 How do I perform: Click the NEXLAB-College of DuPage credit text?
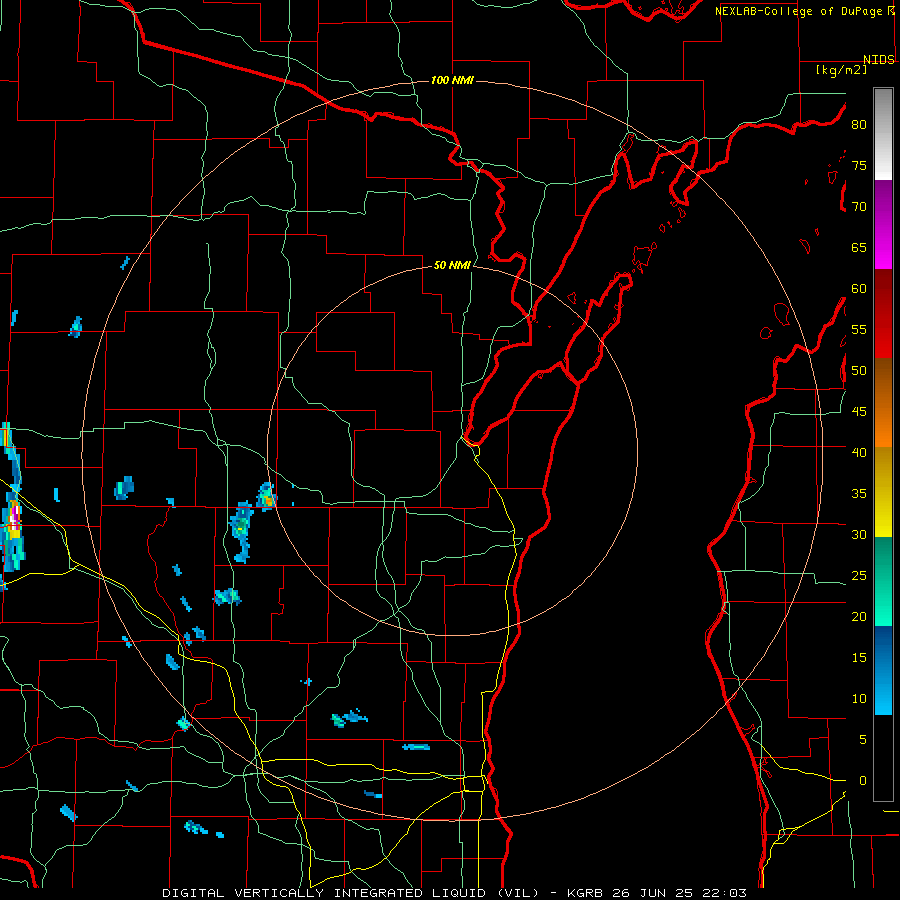pyautogui.click(x=798, y=11)
